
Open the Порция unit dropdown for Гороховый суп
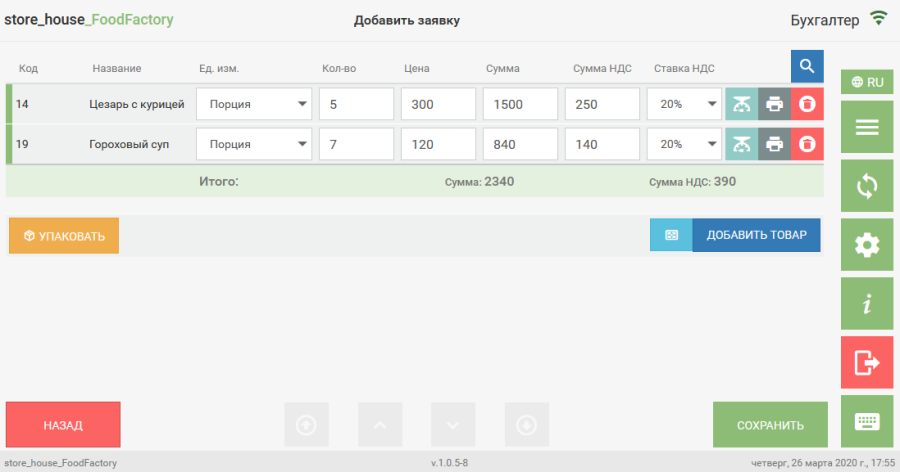point(254,145)
